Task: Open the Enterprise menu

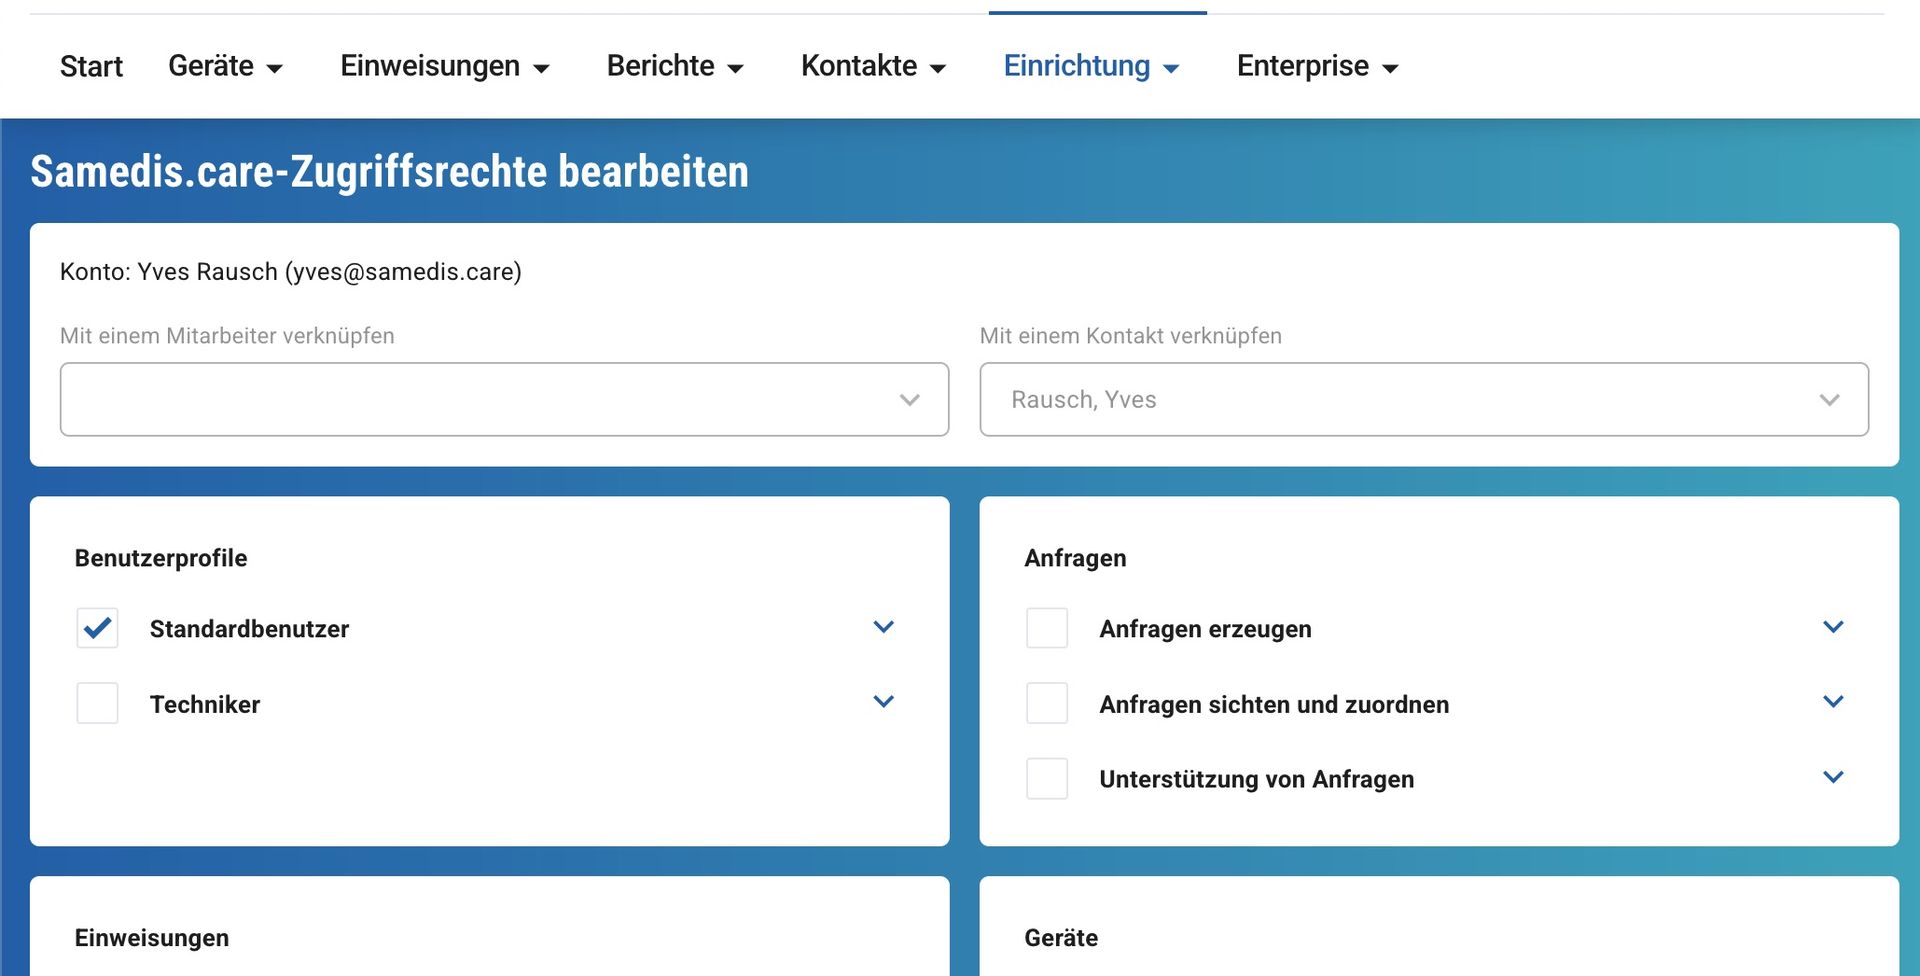Action: (x=1317, y=66)
